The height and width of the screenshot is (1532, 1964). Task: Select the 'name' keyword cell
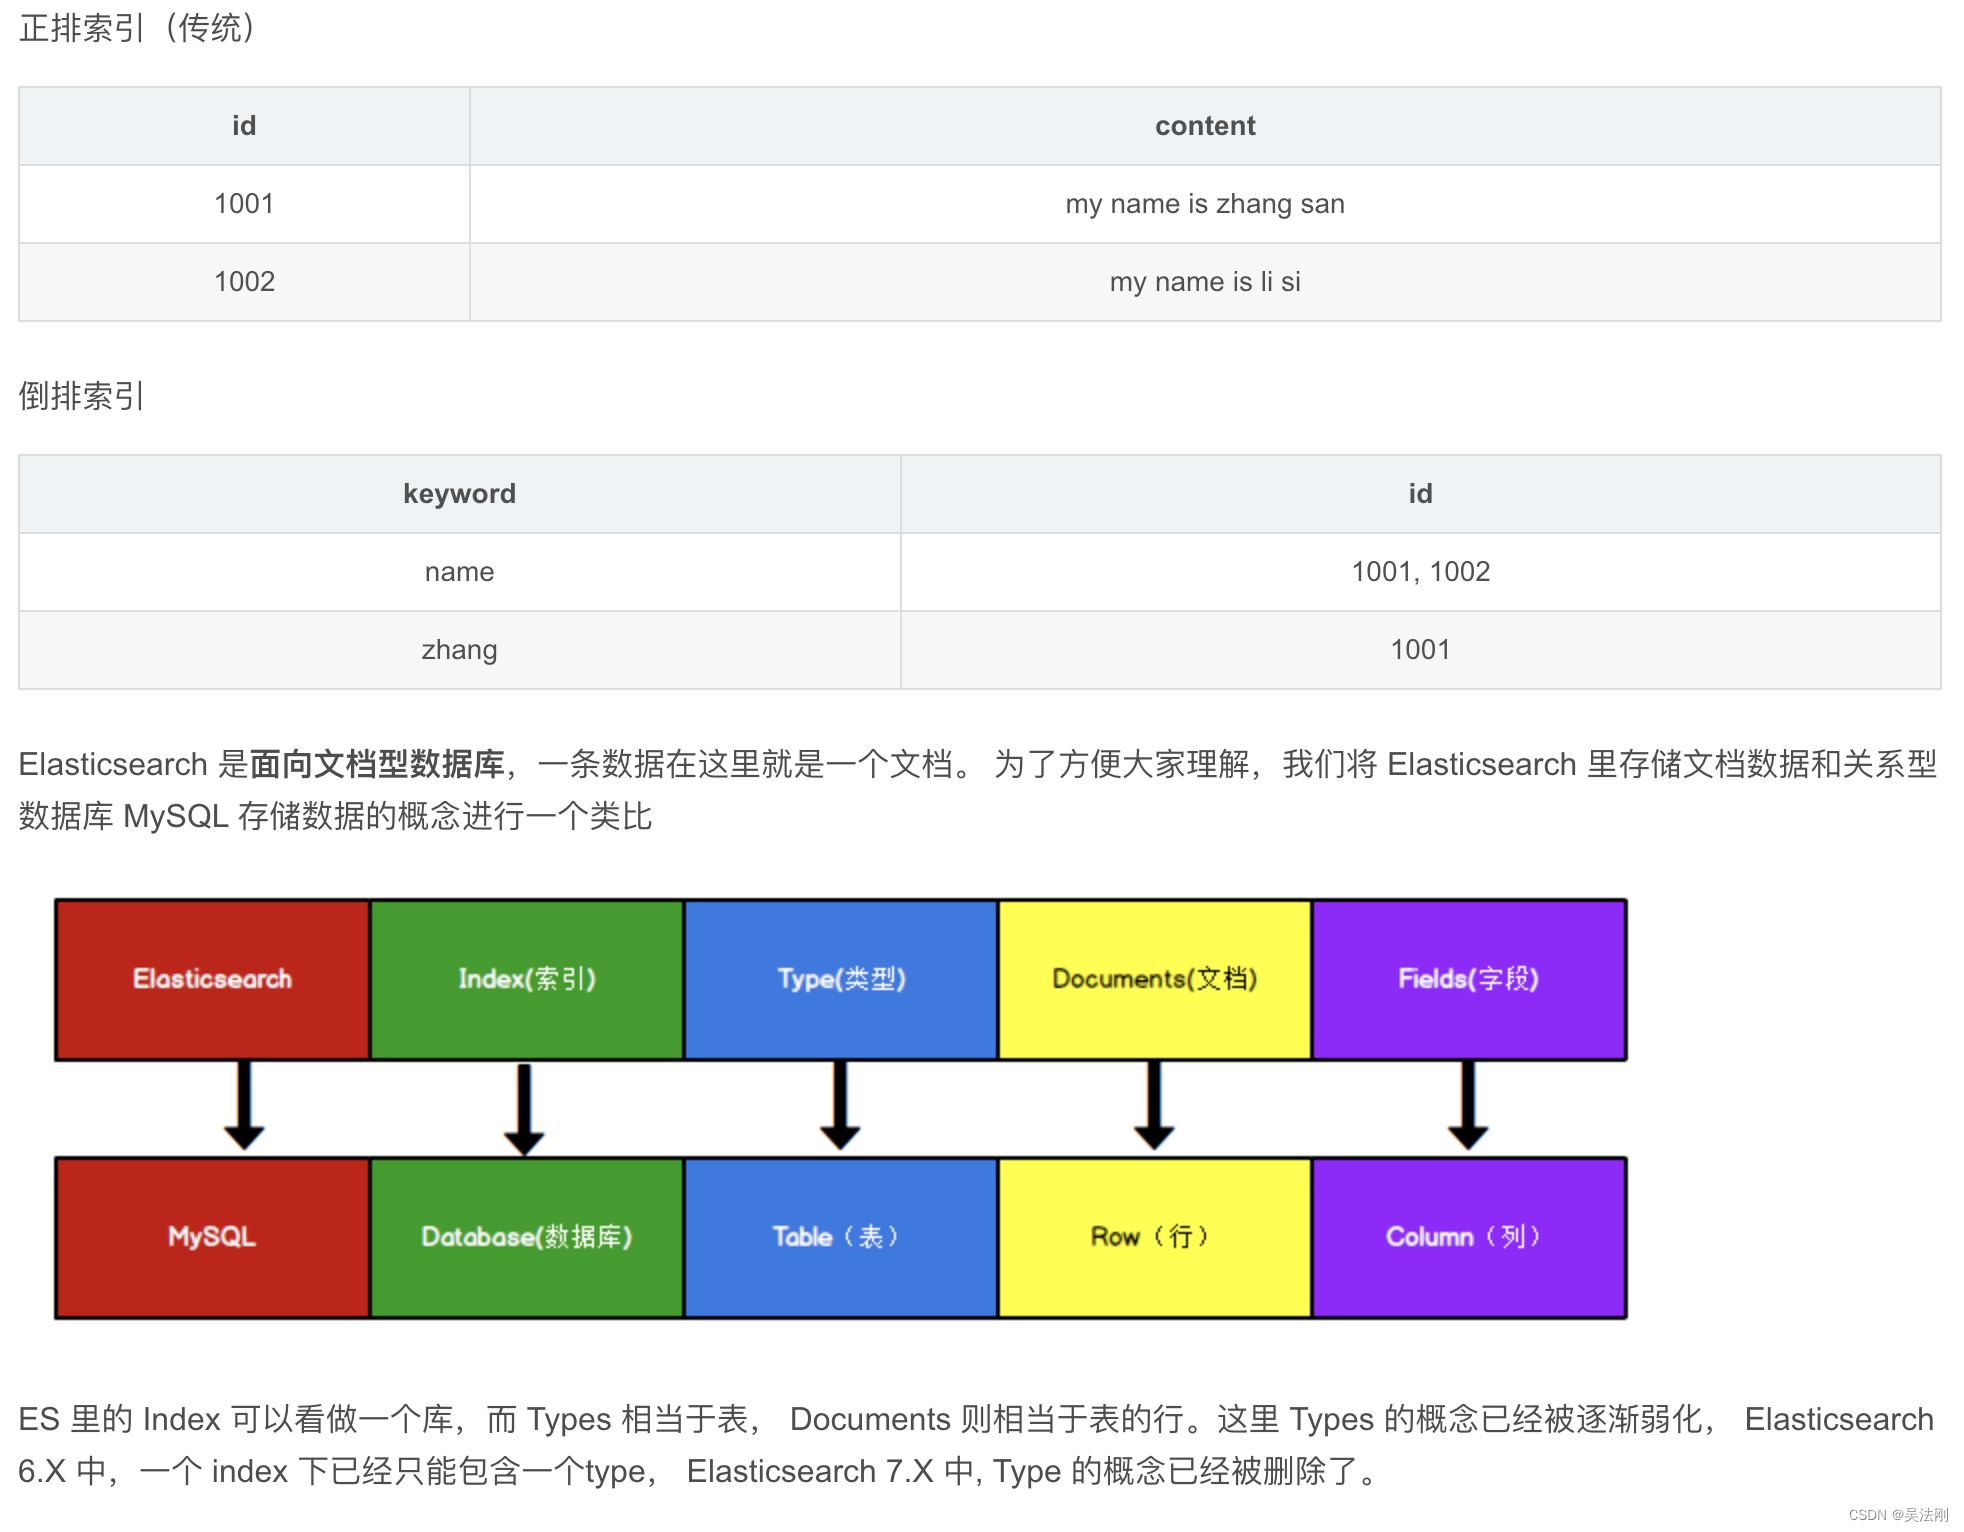click(x=459, y=572)
